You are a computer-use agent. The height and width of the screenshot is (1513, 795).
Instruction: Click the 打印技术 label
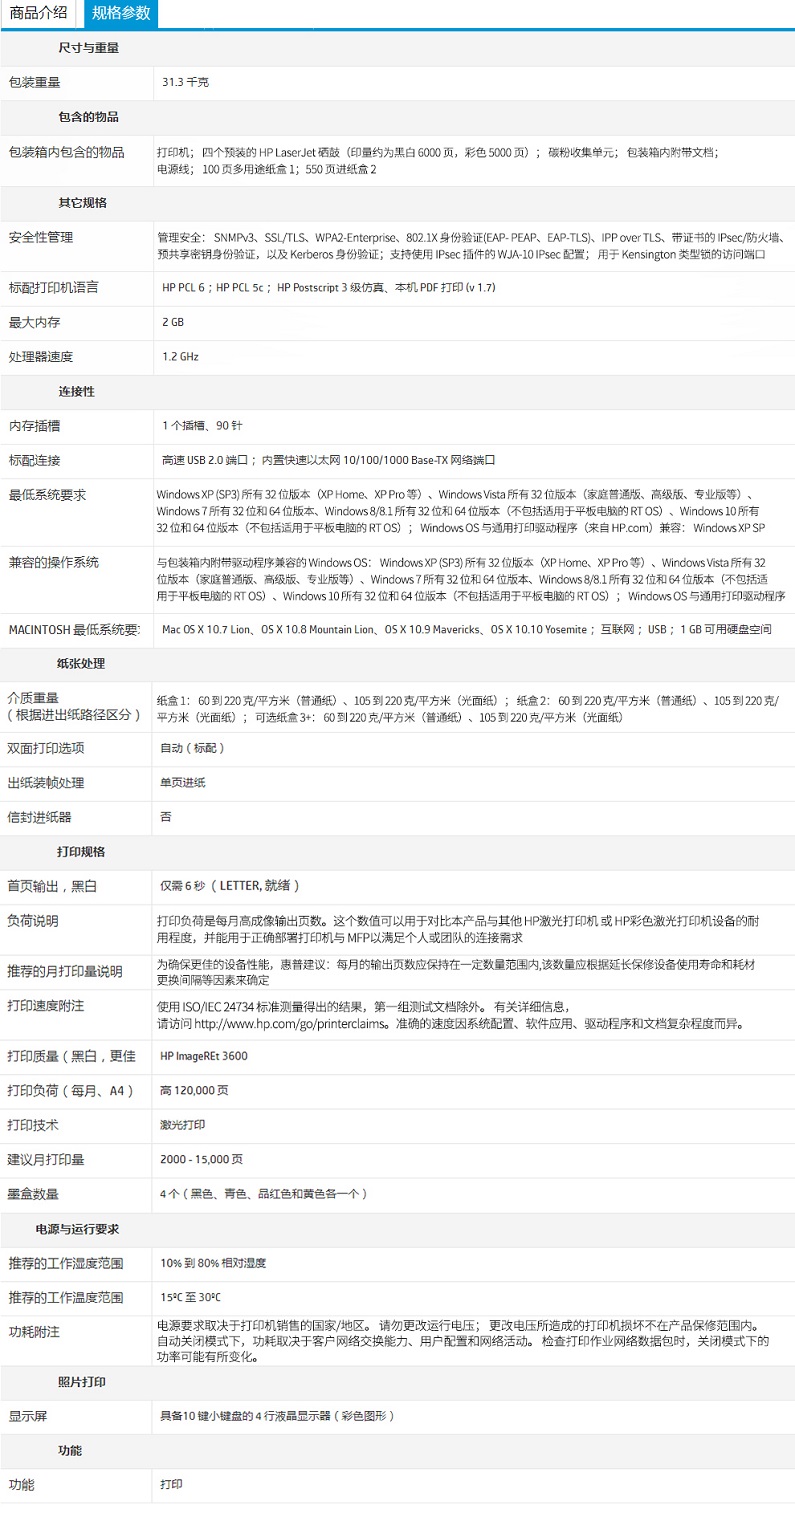point(34,1126)
